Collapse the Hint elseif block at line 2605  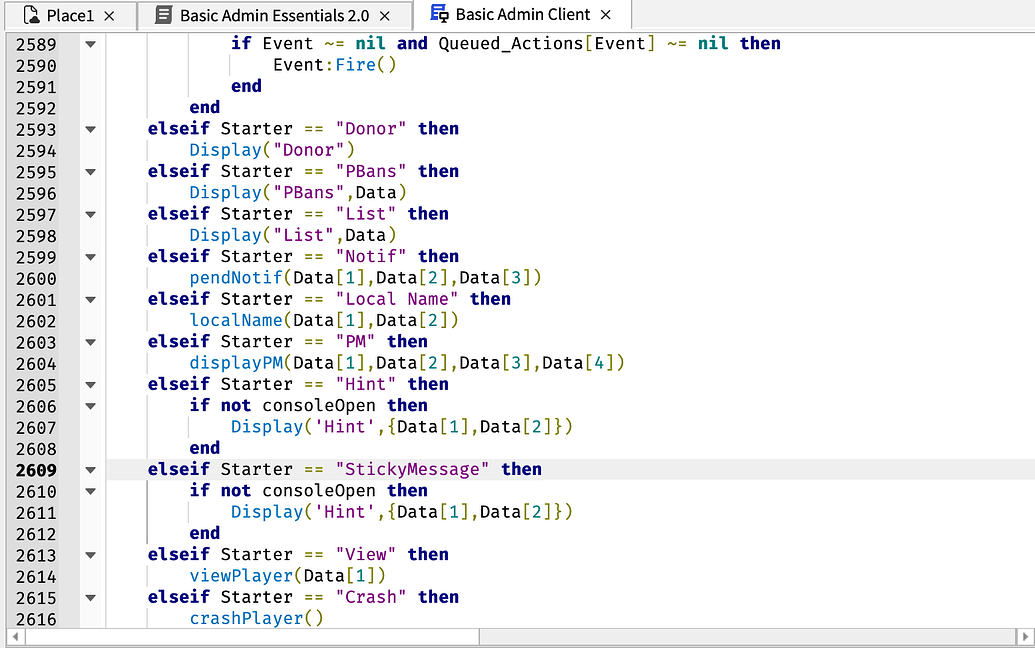(89, 384)
